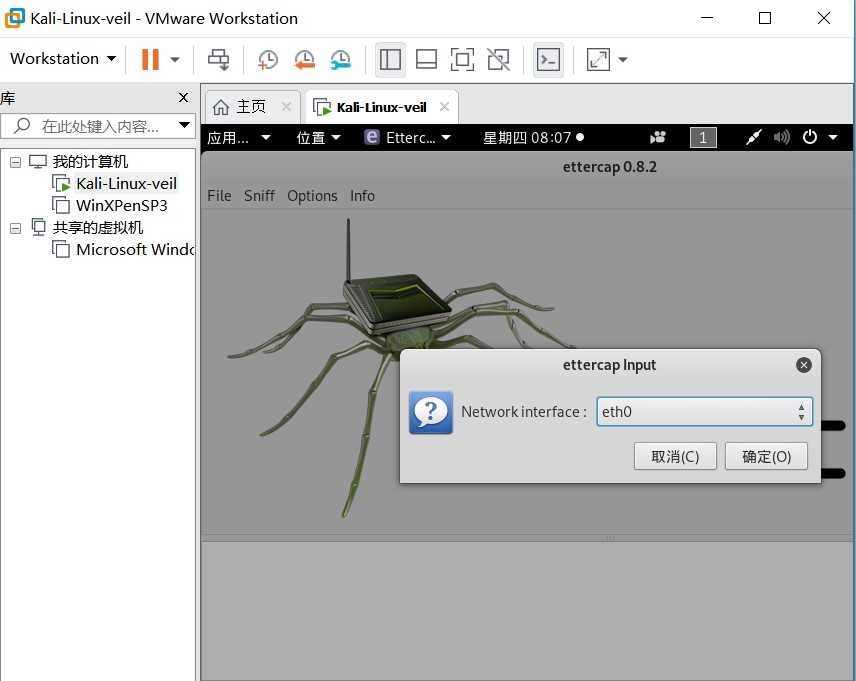Click workspace indicator 1
The width and height of the screenshot is (856, 681).
tap(703, 138)
